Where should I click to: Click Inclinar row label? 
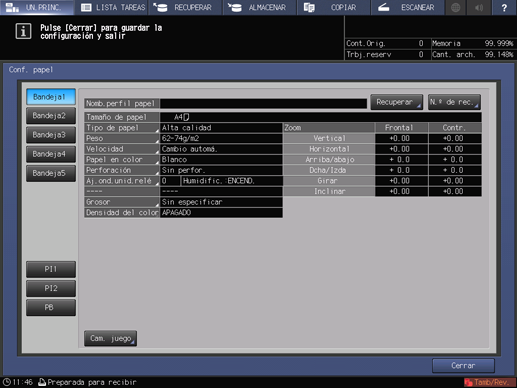click(x=329, y=192)
